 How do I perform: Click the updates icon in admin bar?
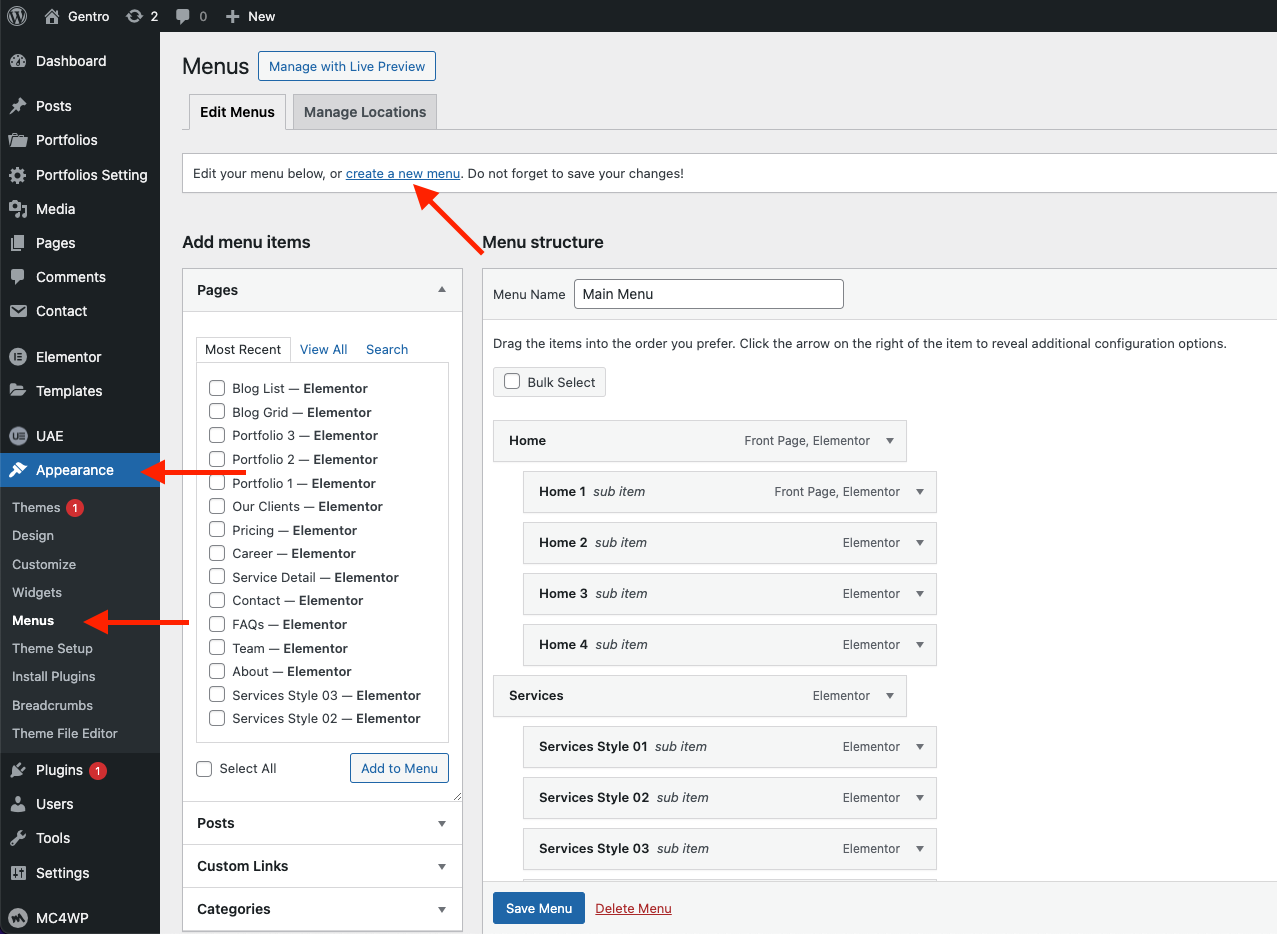click(x=134, y=16)
